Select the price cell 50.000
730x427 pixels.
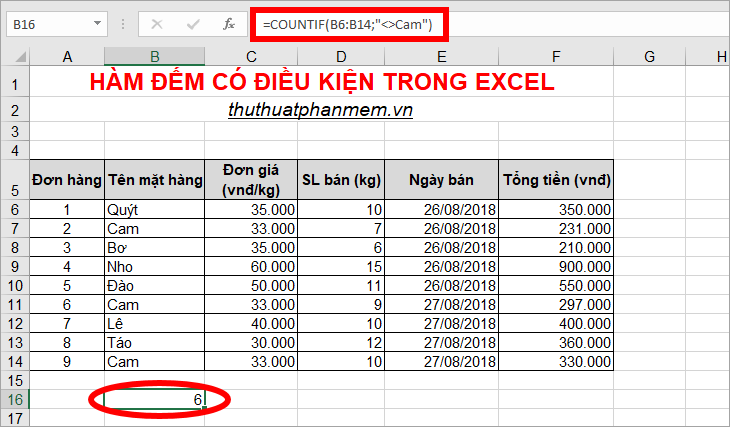pyautogui.click(x=251, y=285)
